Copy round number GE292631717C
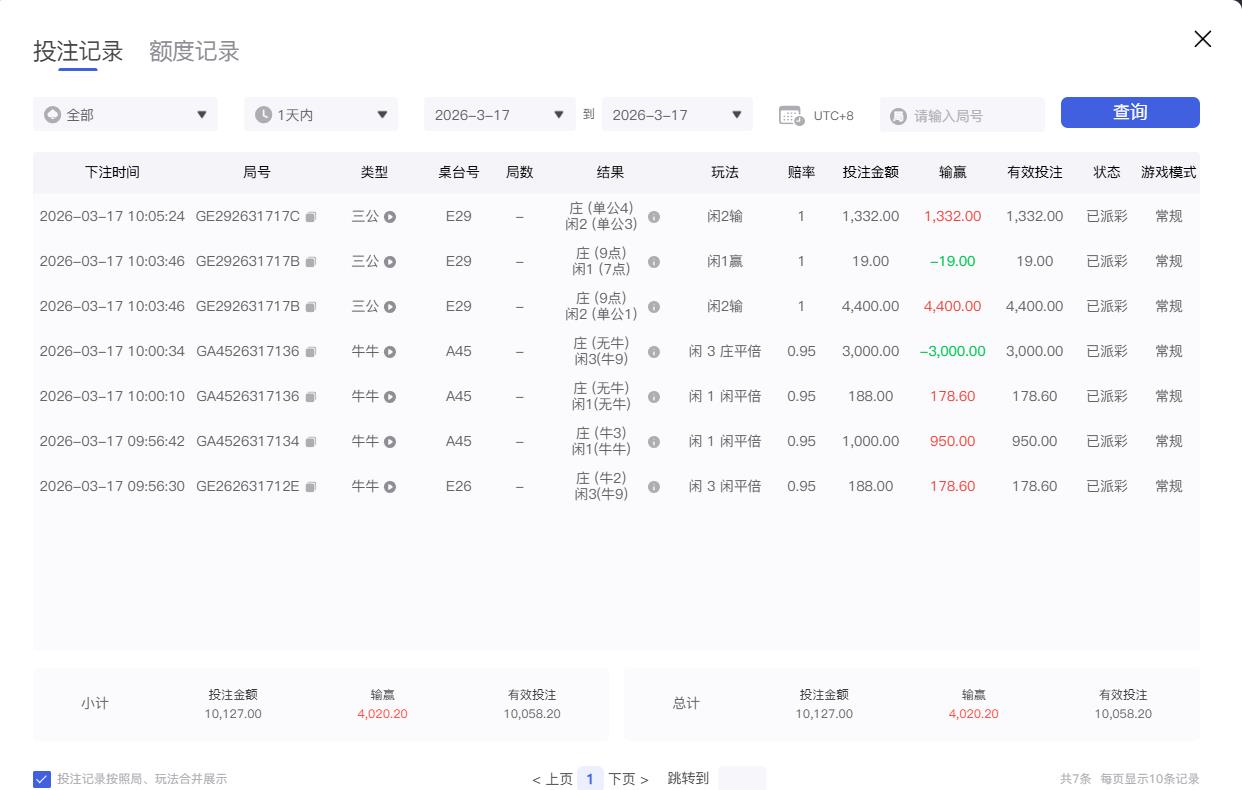 311,217
